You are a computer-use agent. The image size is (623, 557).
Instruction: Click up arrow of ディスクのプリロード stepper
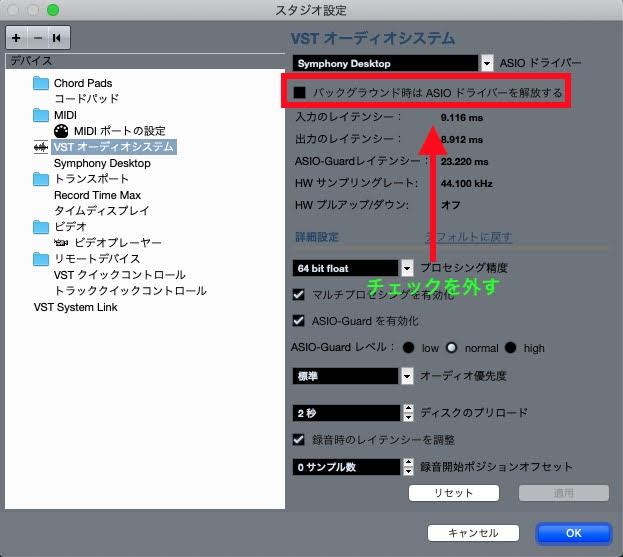(408, 408)
